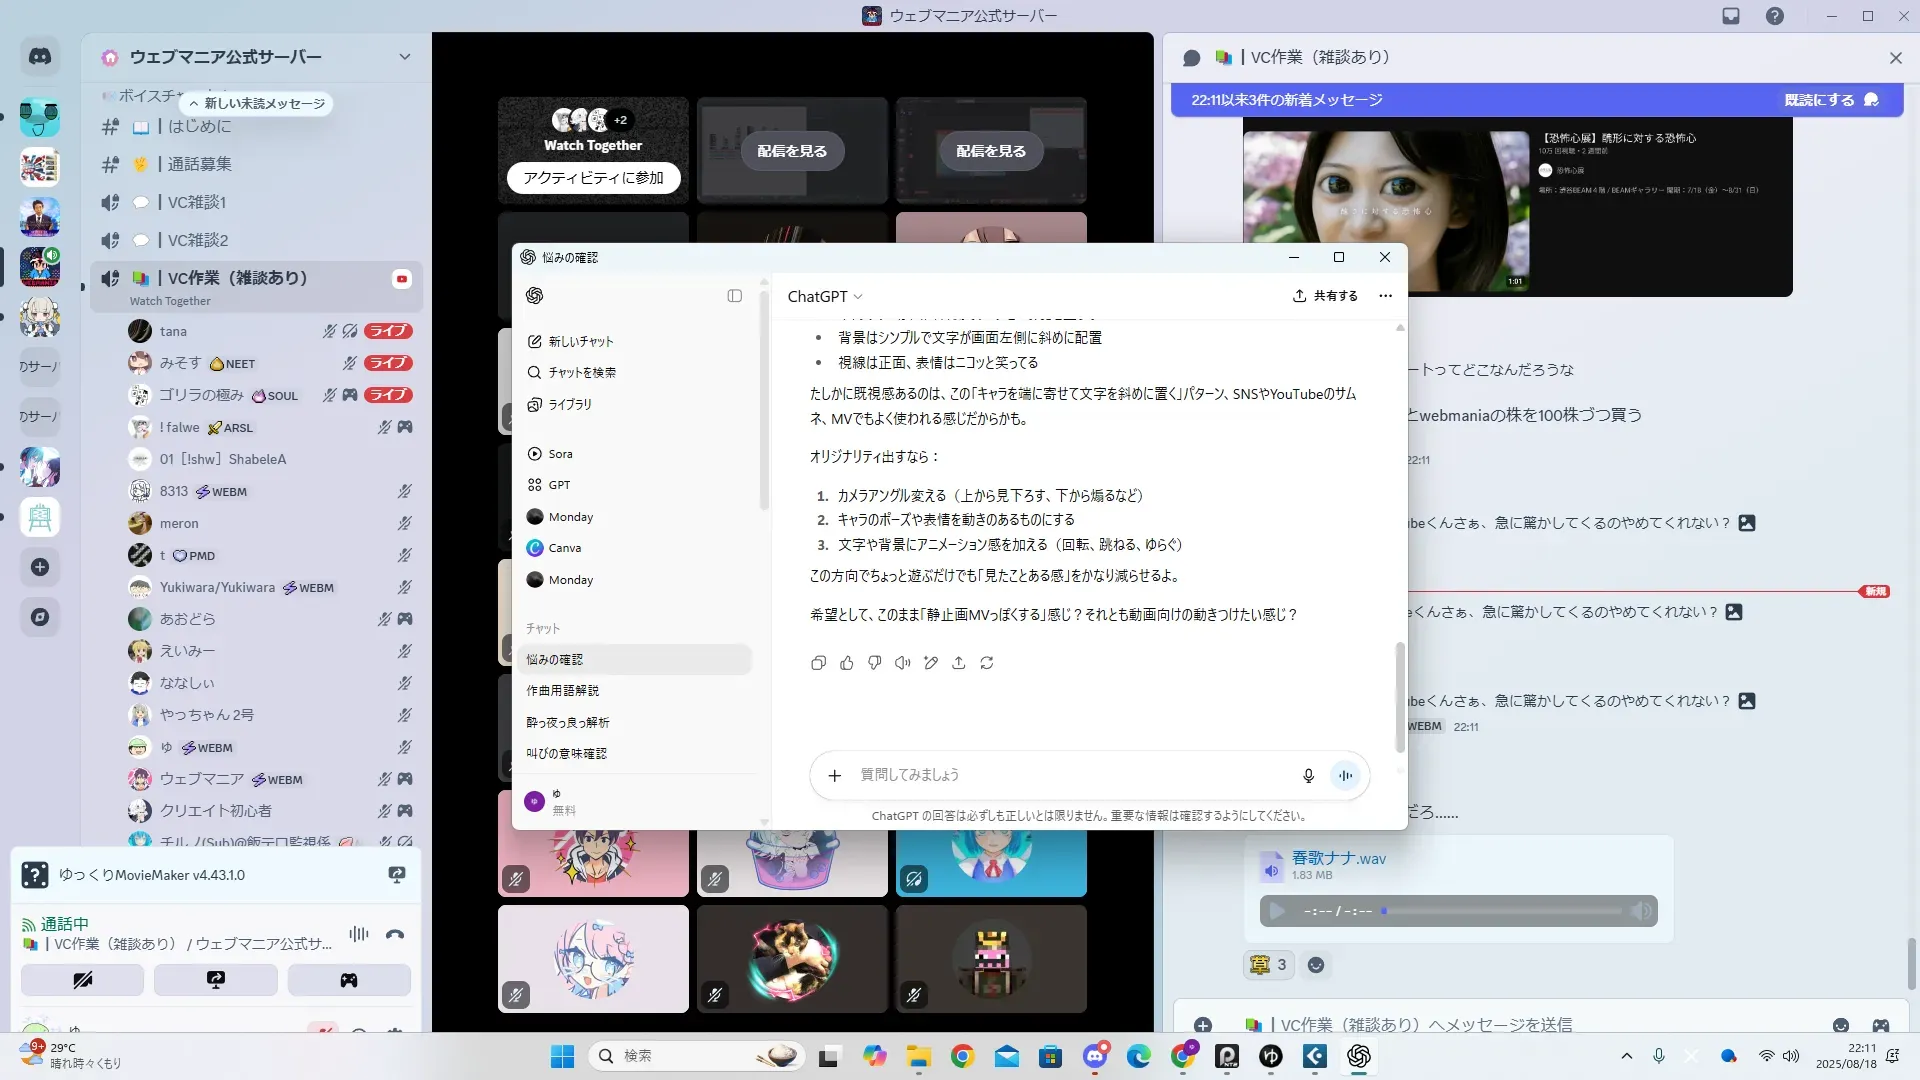Regenerate the ChatGPT response

tap(987, 663)
